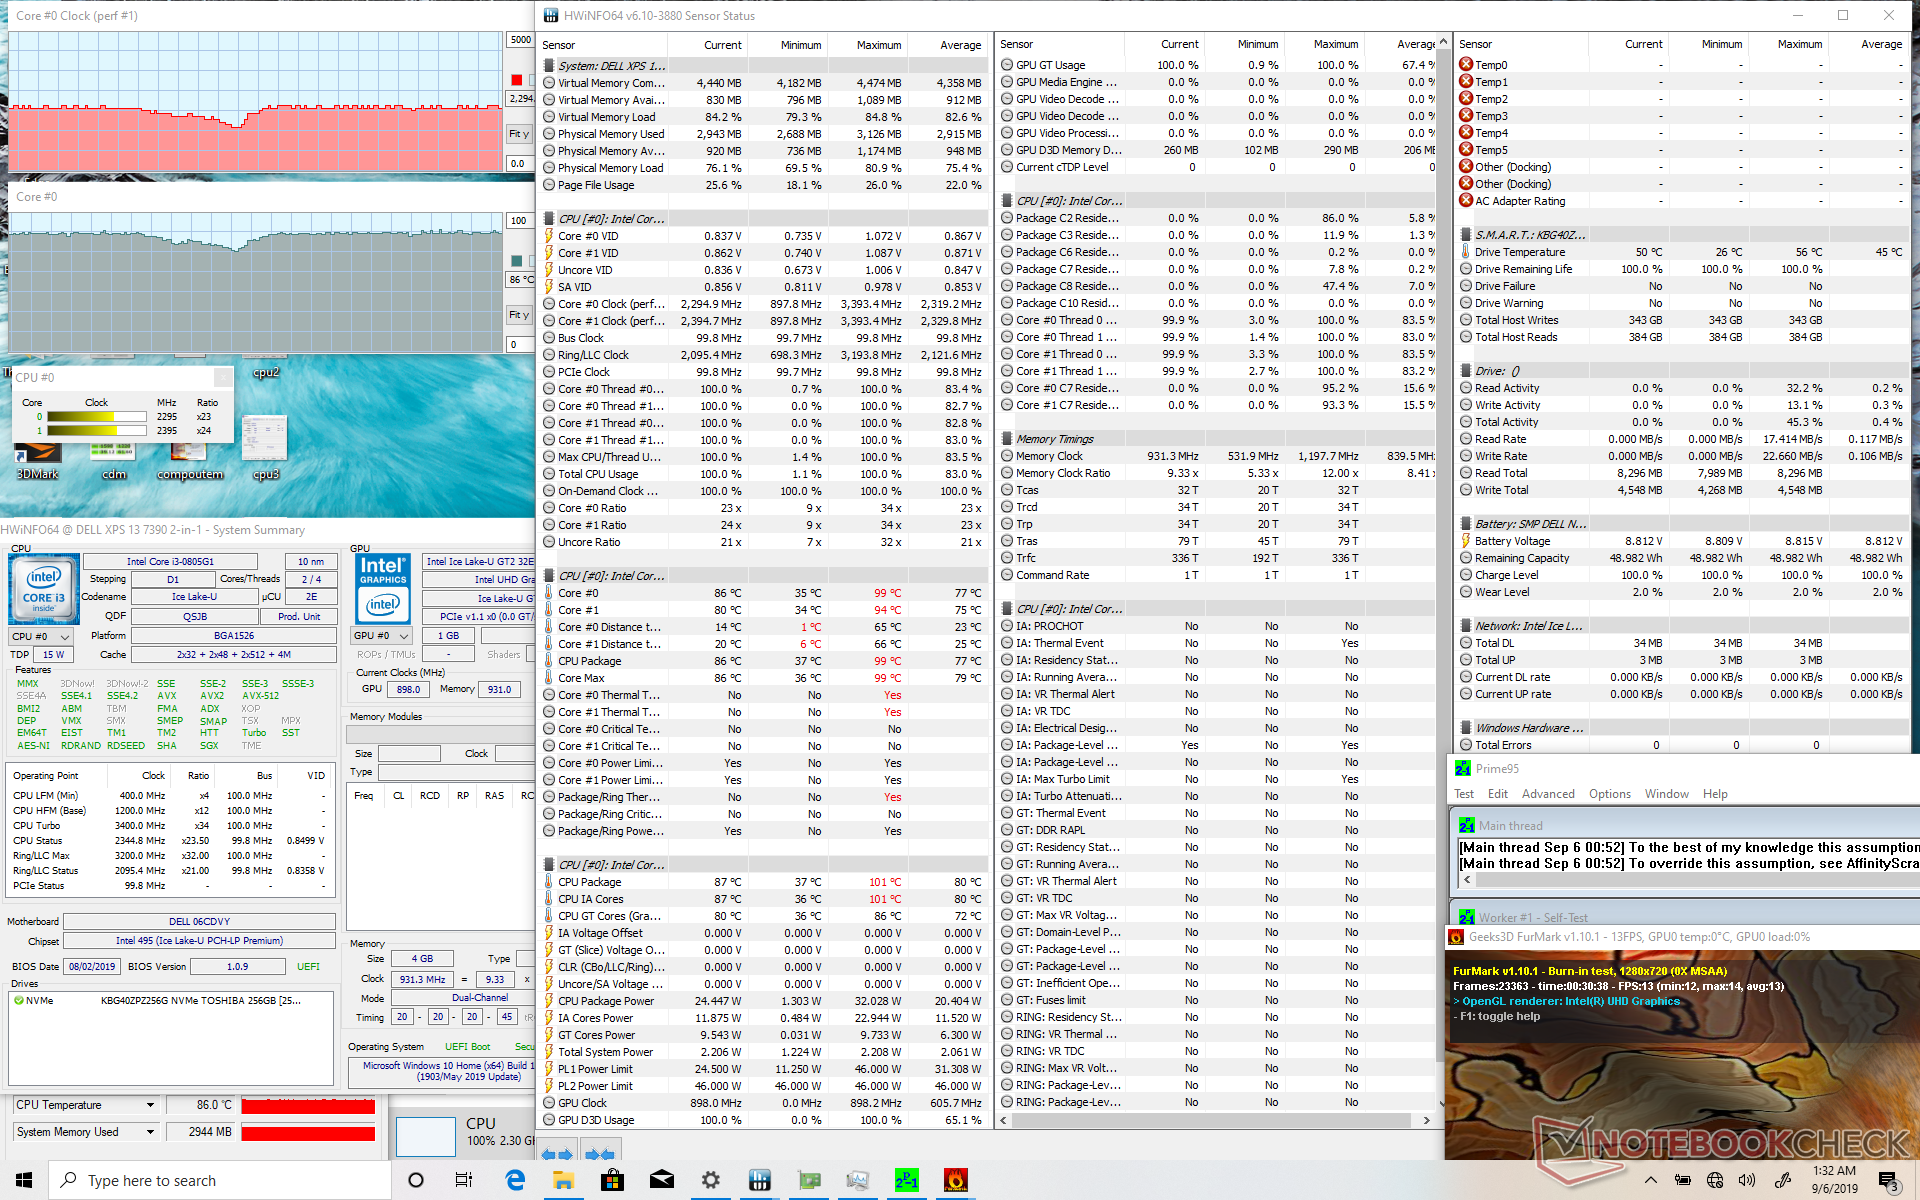Open the CPU Temperature dropdown list
The width and height of the screenshot is (1920, 1200).
pos(151,1105)
